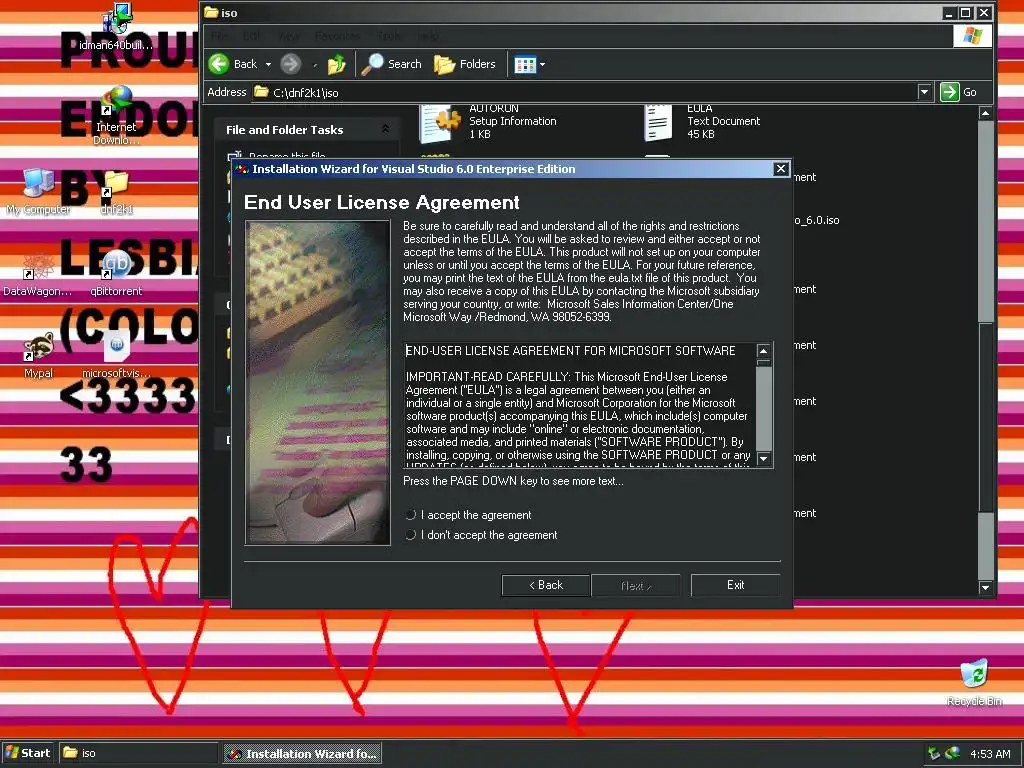Click the Explorer file pane scroll down arrow
Viewport: 1024px width, 768px height.
pyautogui.click(x=985, y=588)
